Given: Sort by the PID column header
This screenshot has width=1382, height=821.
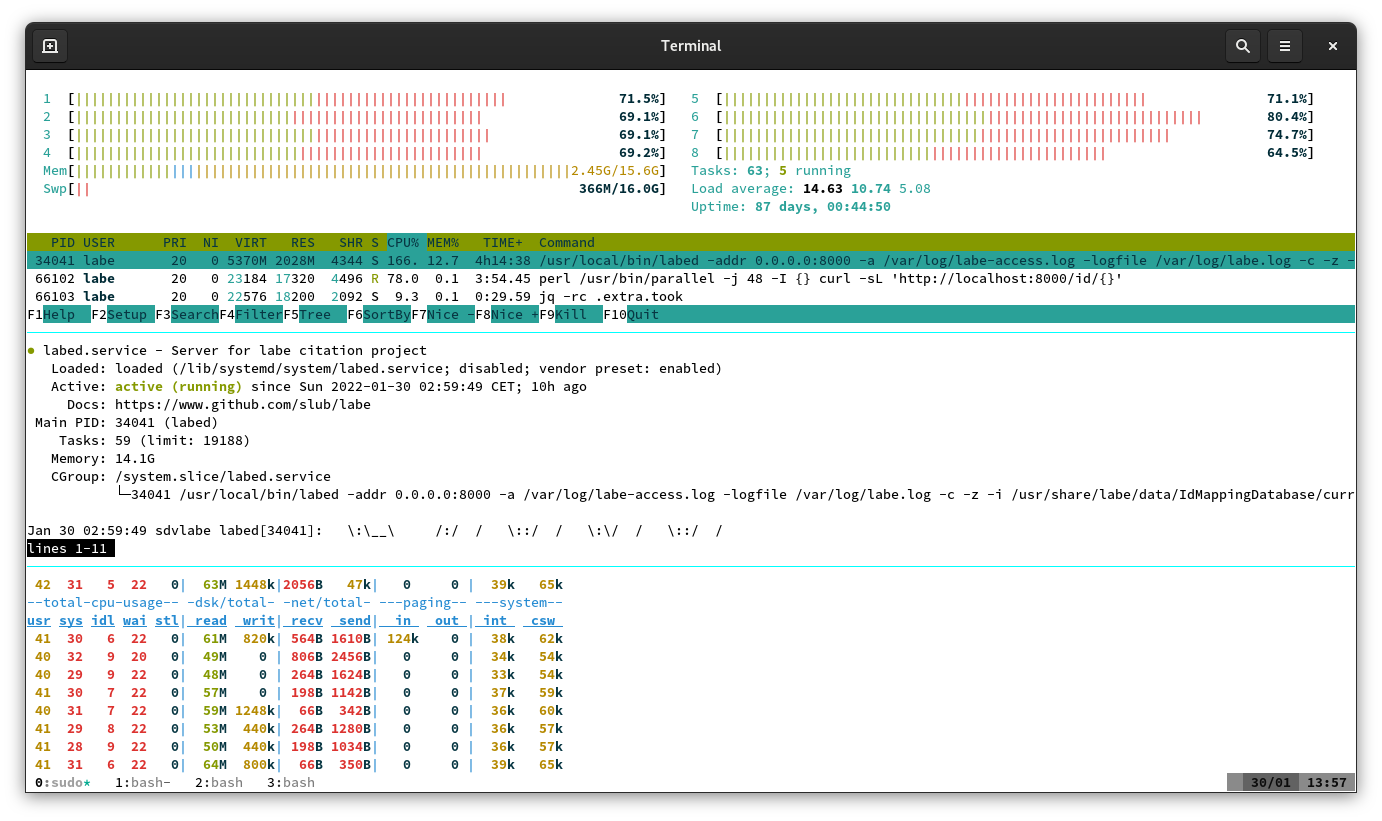Looking at the screenshot, I should [63, 243].
